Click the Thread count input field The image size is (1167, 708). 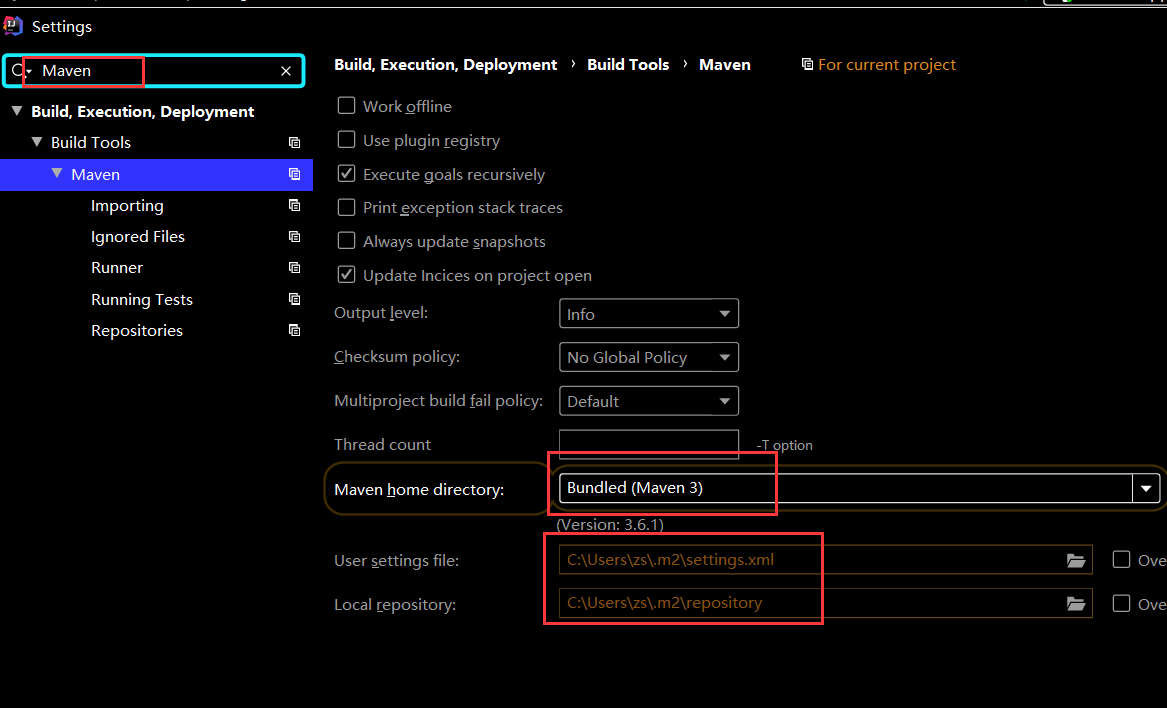click(x=649, y=444)
